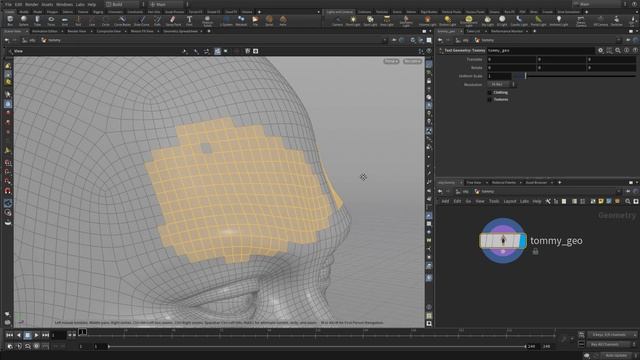
Task: Click the Stop playback button
Action: click(27, 335)
